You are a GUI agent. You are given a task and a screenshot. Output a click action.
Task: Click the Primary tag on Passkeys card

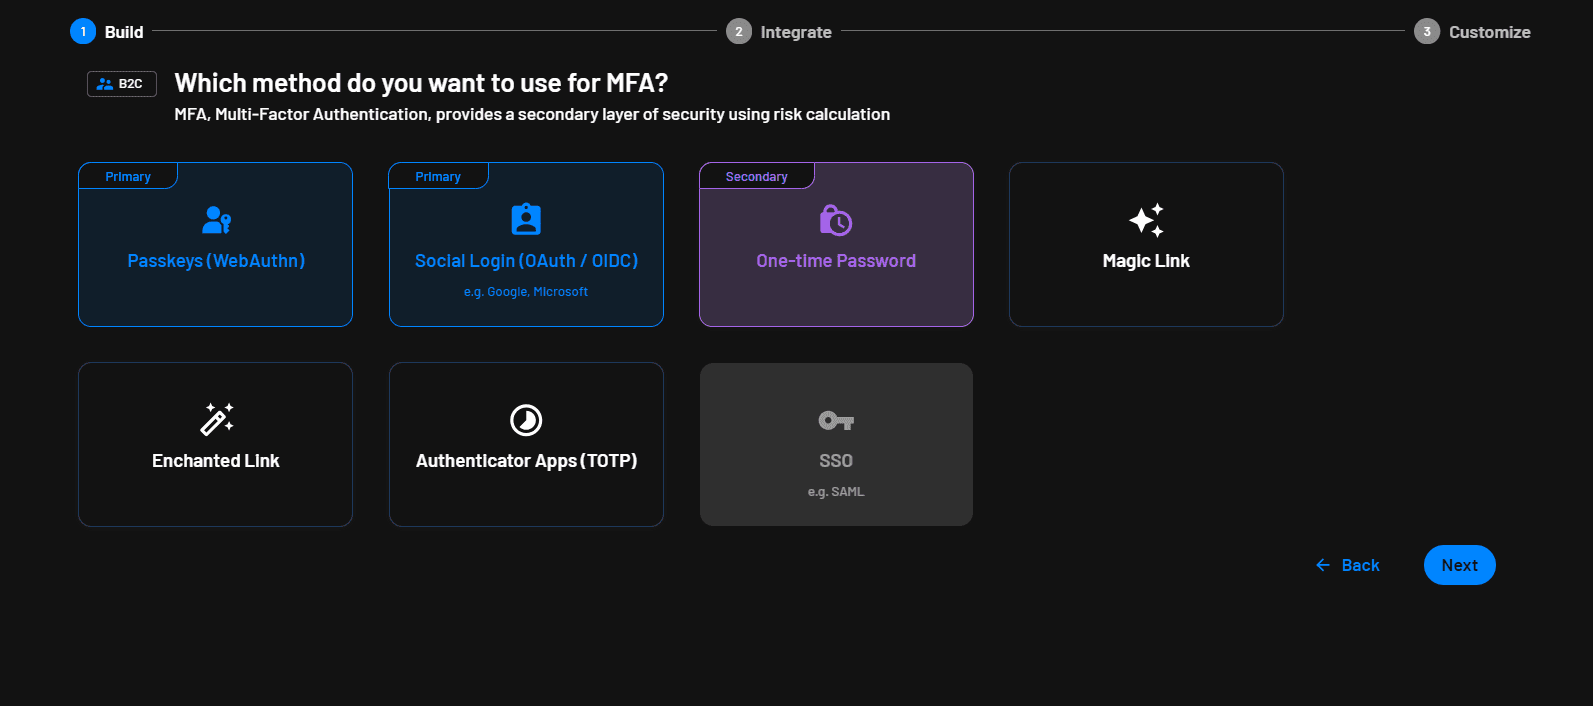[128, 177]
